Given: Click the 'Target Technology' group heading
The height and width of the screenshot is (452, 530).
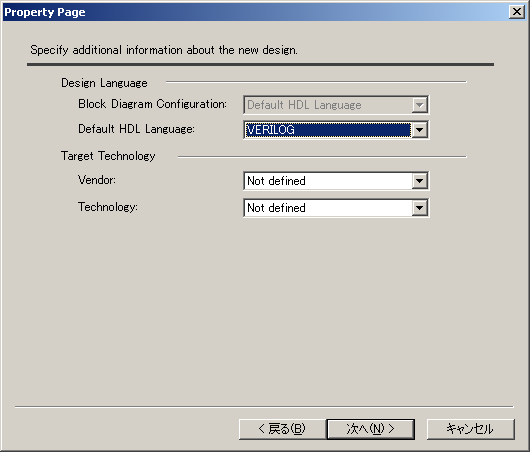Looking at the screenshot, I should point(108,156).
